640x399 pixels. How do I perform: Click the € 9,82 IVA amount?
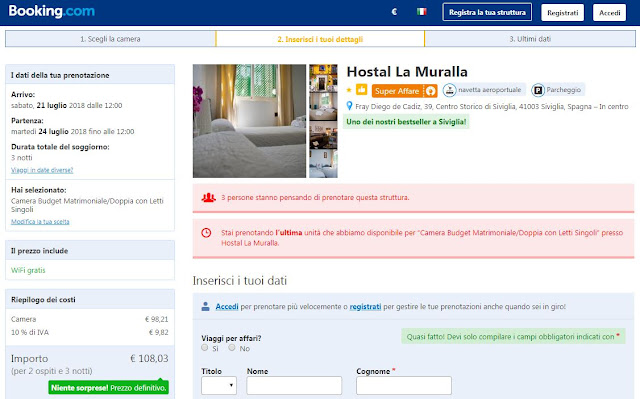click(159, 332)
